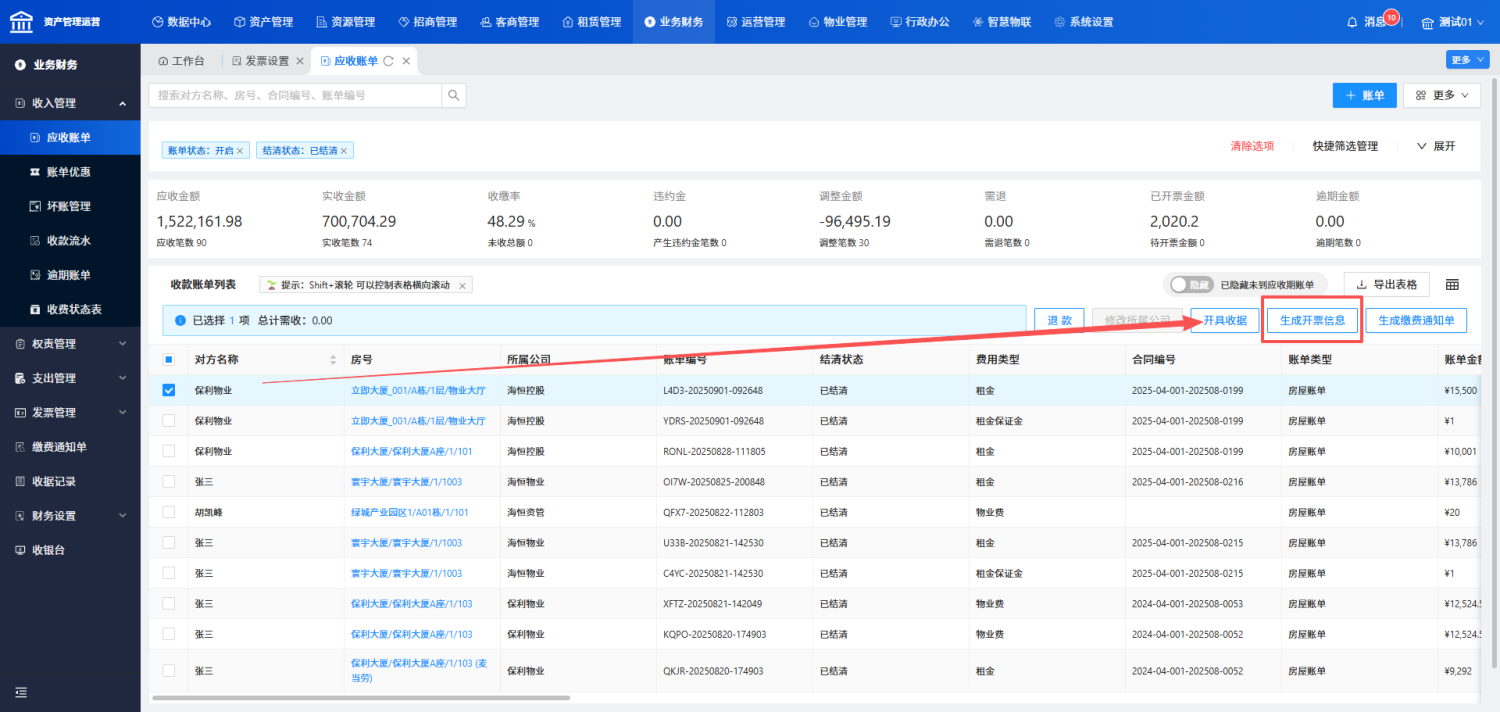
Task: Open room link 绿城产业园区1/A01栋/1/101
Action: (410, 512)
